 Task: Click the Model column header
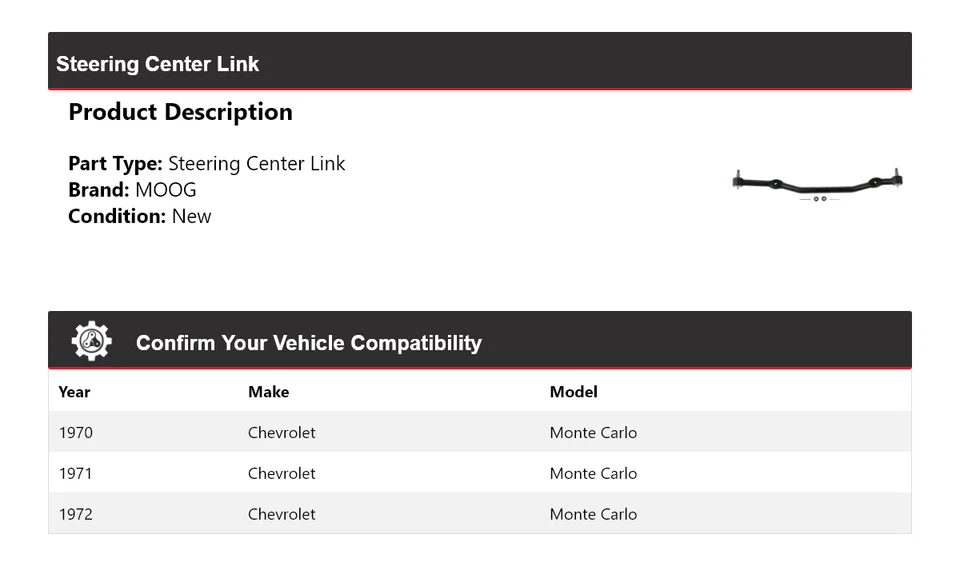pyautogui.click(x=573, y=392)
